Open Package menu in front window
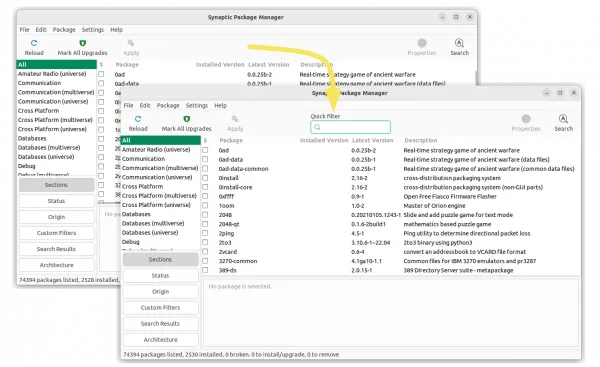The width and height of the screenshot is (600, 367). click(168, 105)
